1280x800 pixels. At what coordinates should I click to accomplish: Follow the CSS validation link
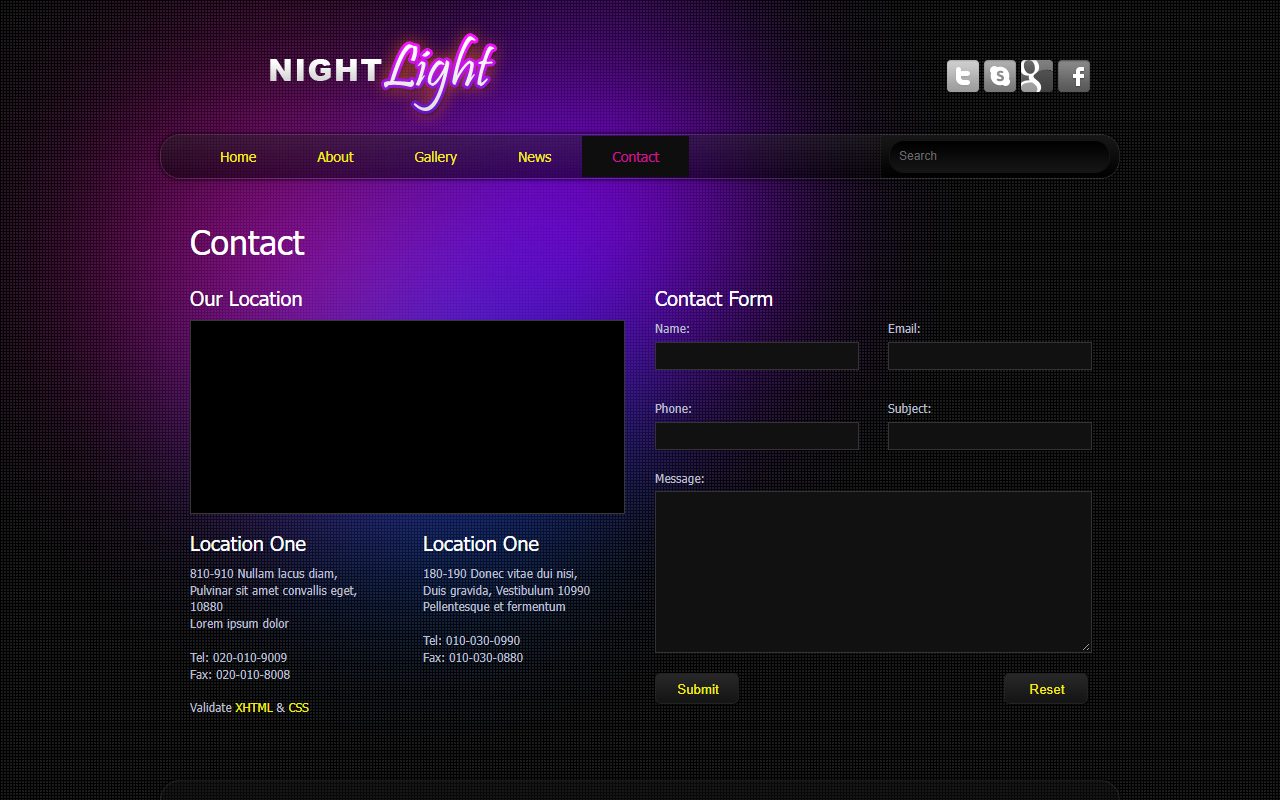tap(299, 708)
